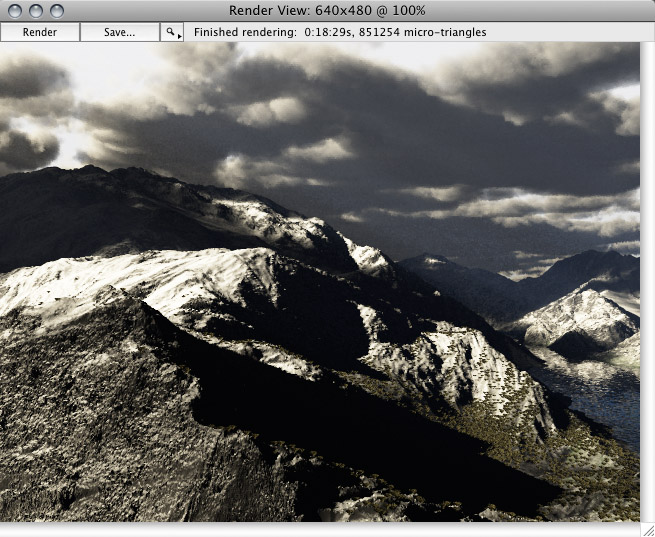Viewport: 655px width, 537px height.
Task: Click the window title 'Render View: 640x480 @ 100%'
Action: 327,10
